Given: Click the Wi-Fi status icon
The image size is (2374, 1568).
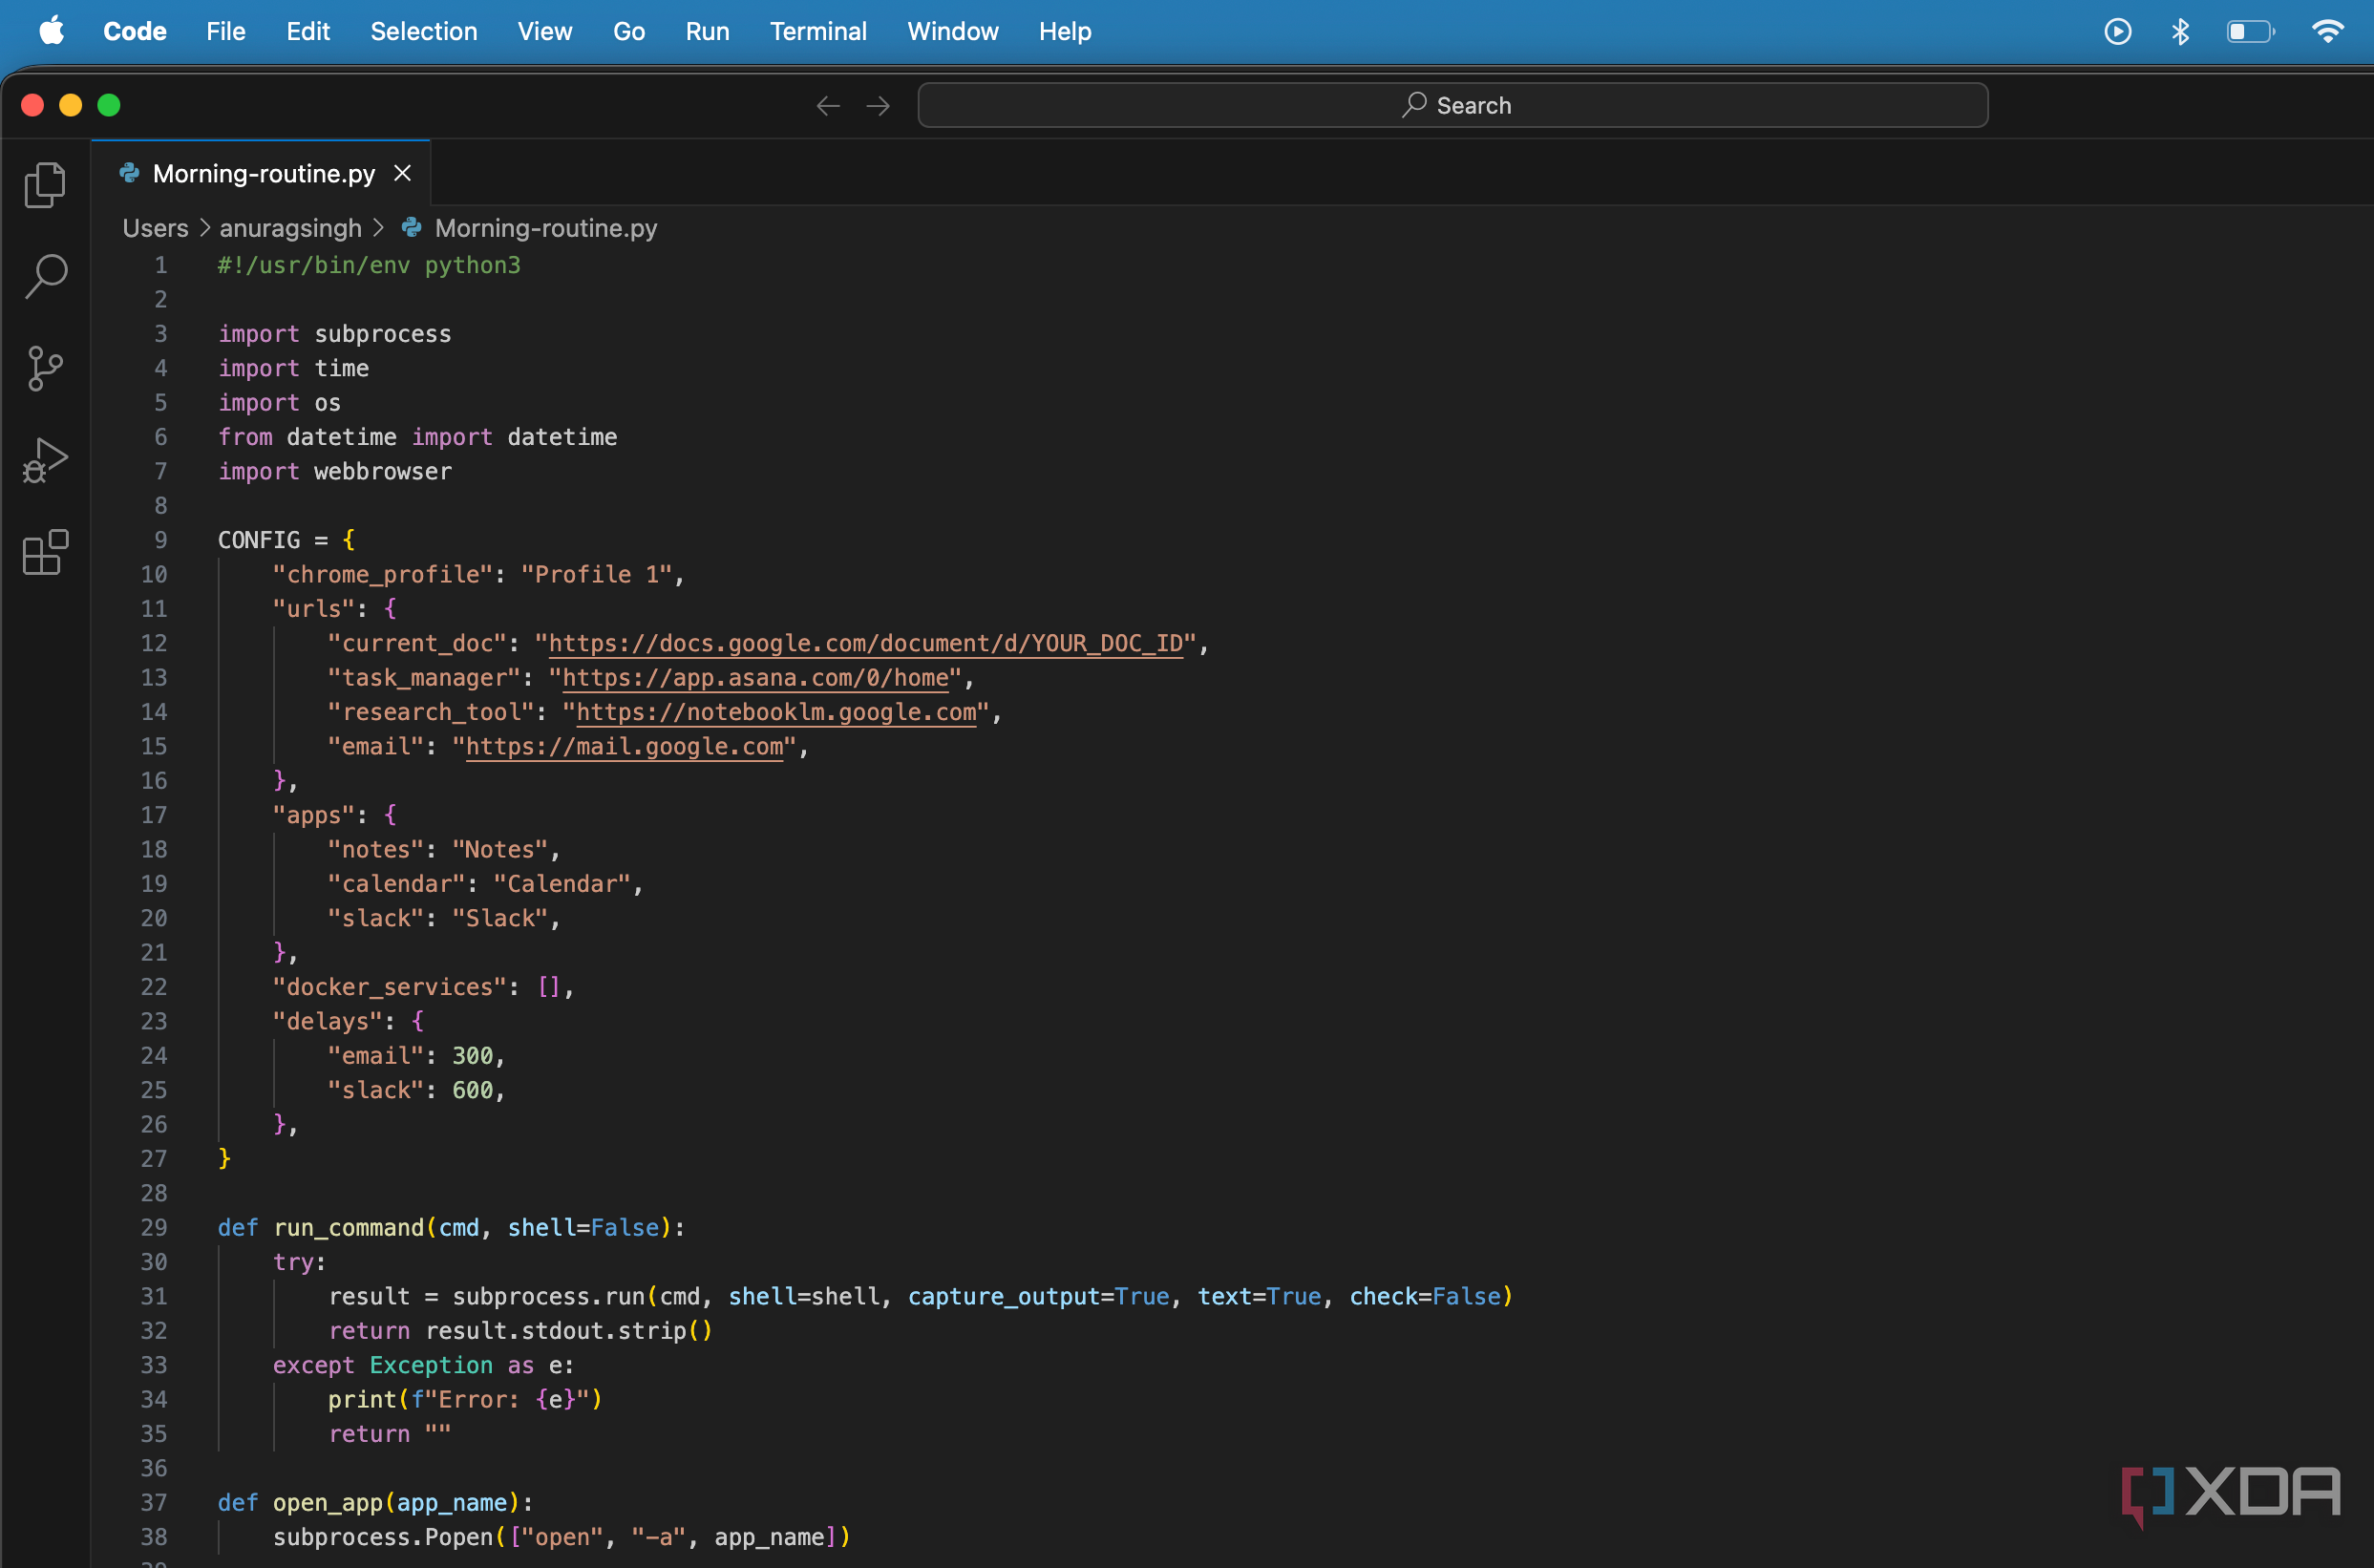Looking at the screenshot, I should [x=2327, y=32].
